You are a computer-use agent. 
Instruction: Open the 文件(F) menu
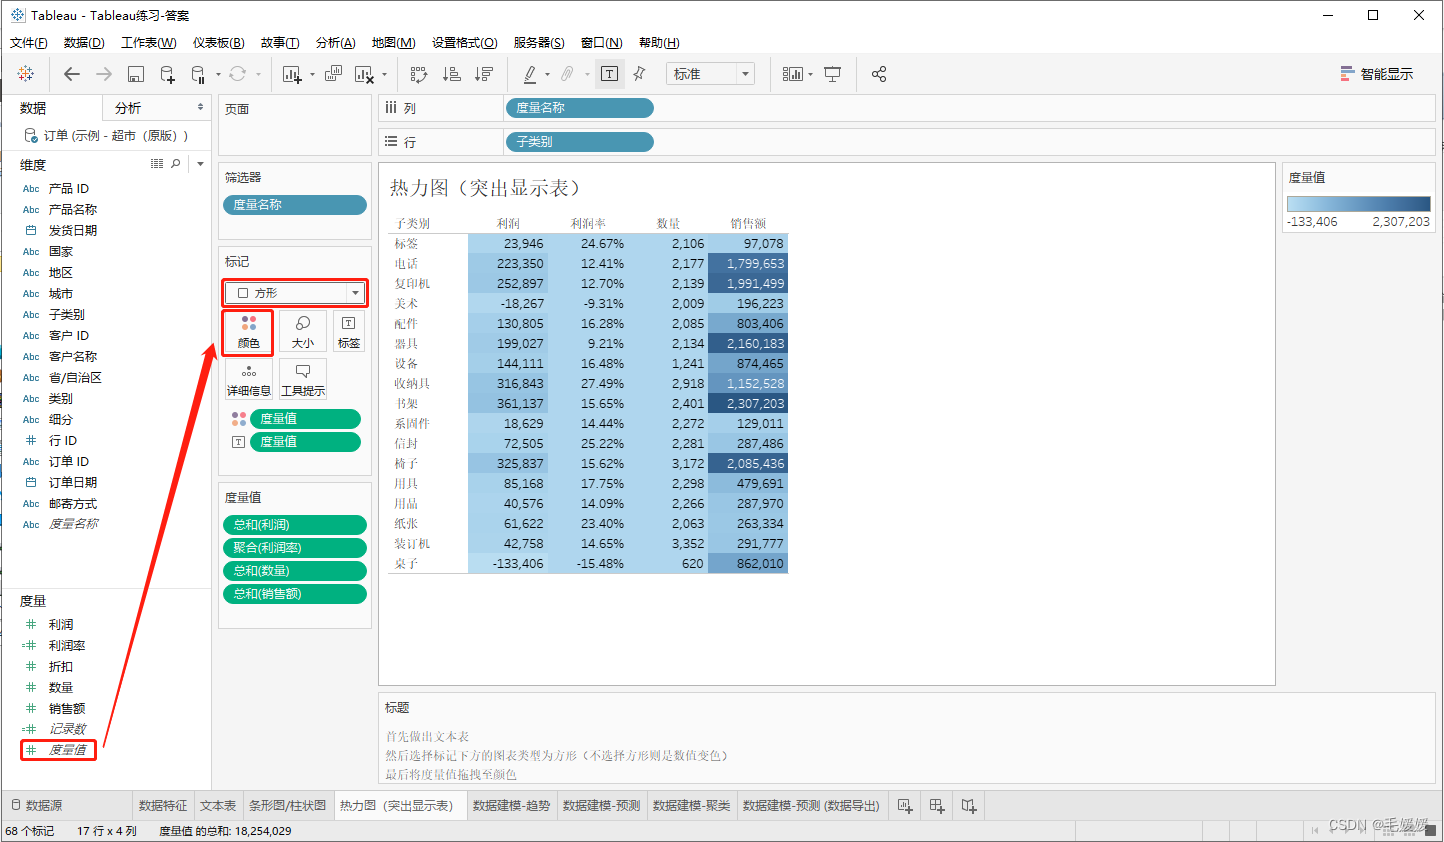click(x=28, y=43)
